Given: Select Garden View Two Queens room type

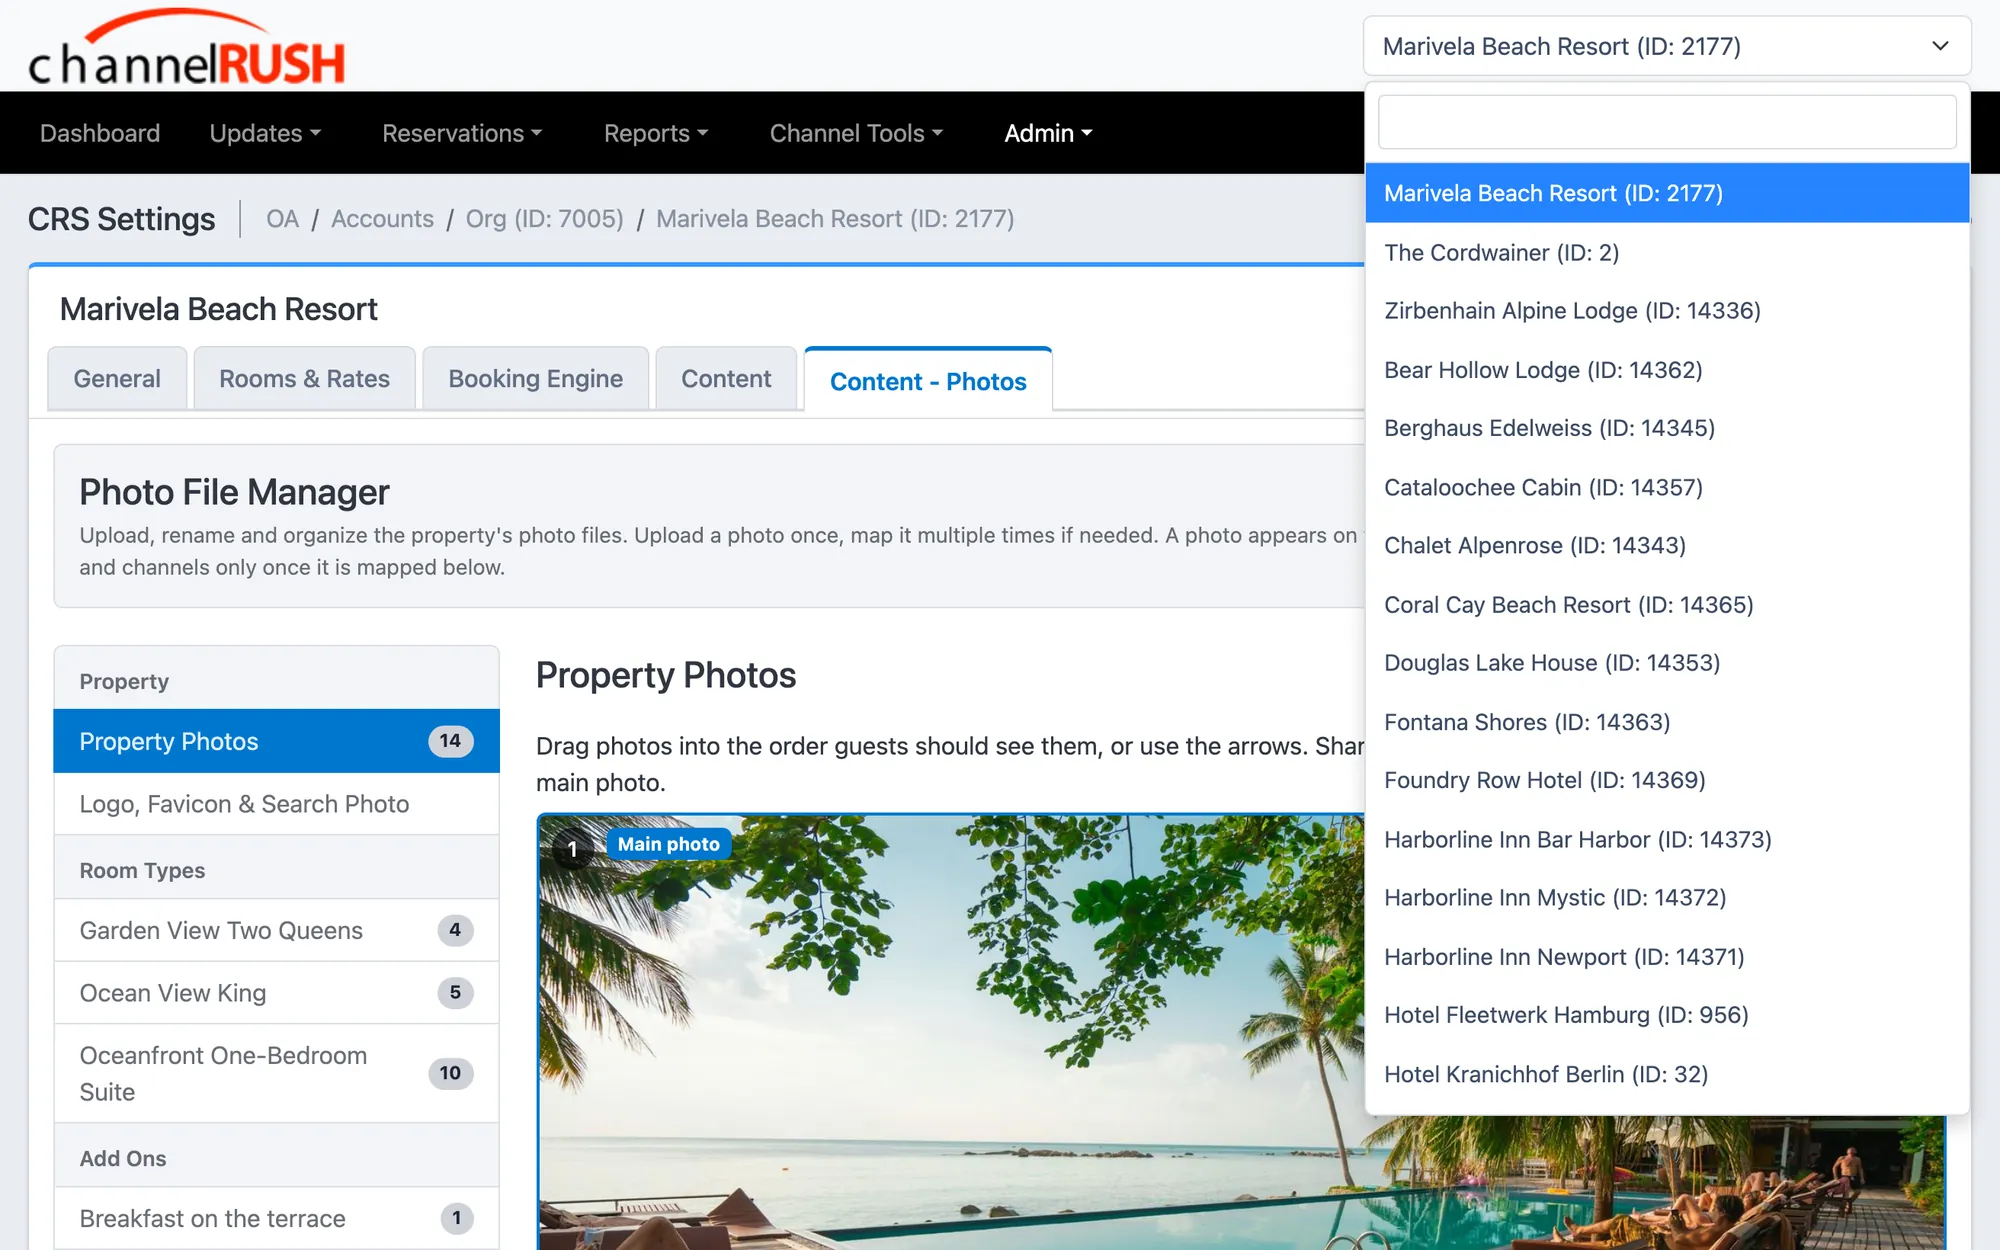Looking at the screenshot, I should (277, 930).
